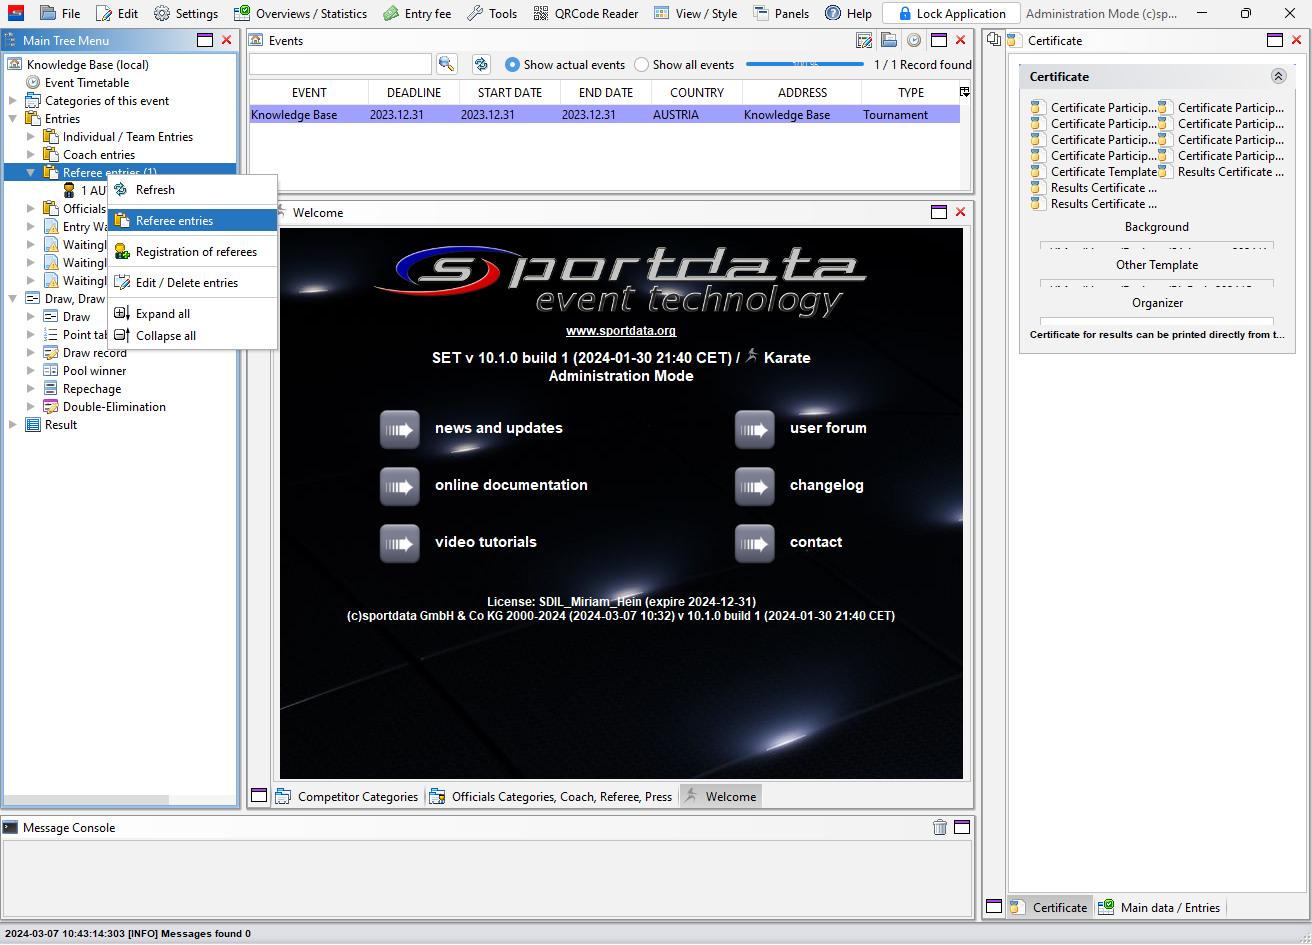Click the refresh icon in Events toolbar
This screenshot has height=945, width=1312.
click(481, 64)
